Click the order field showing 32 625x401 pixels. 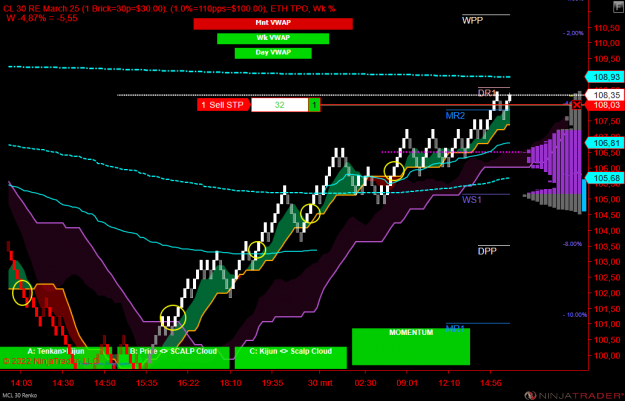(279, 105)
